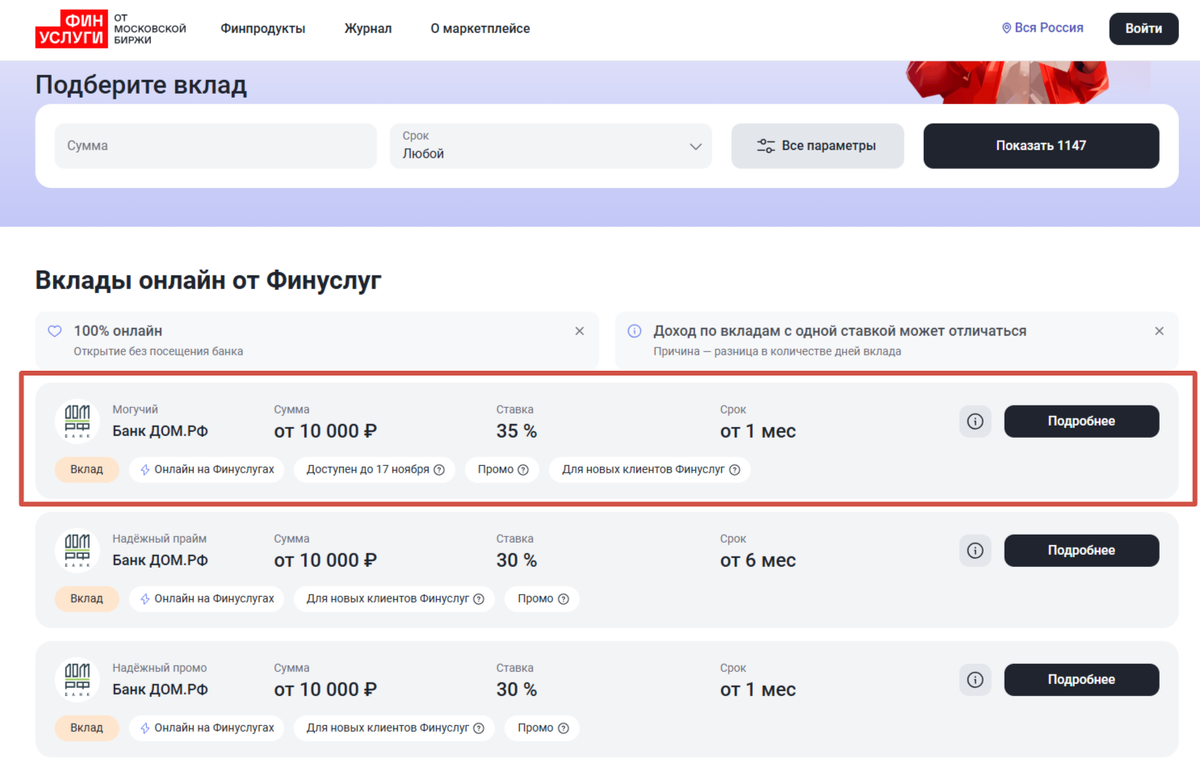Click the Банк ДОМ.РФ logo in Надёжный прайм row

pos(77,550)
